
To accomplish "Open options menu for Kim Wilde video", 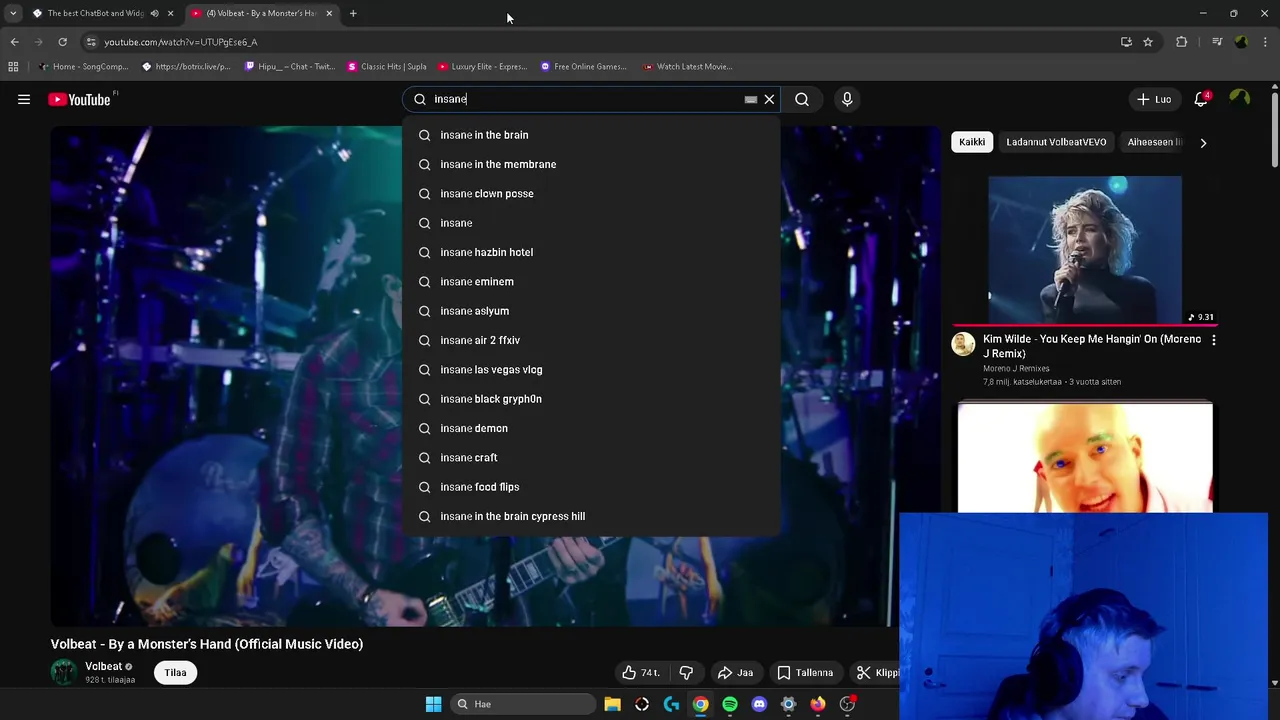I will point(1214,340).
